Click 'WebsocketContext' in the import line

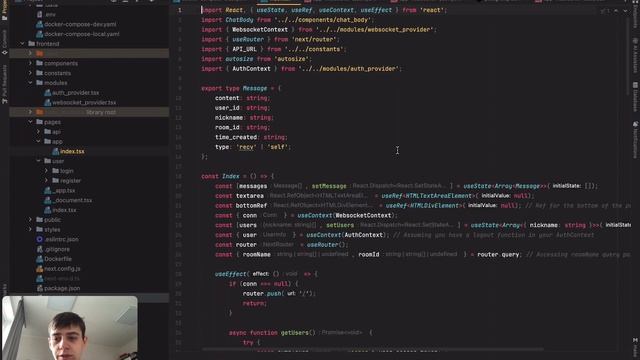point(260,29)
